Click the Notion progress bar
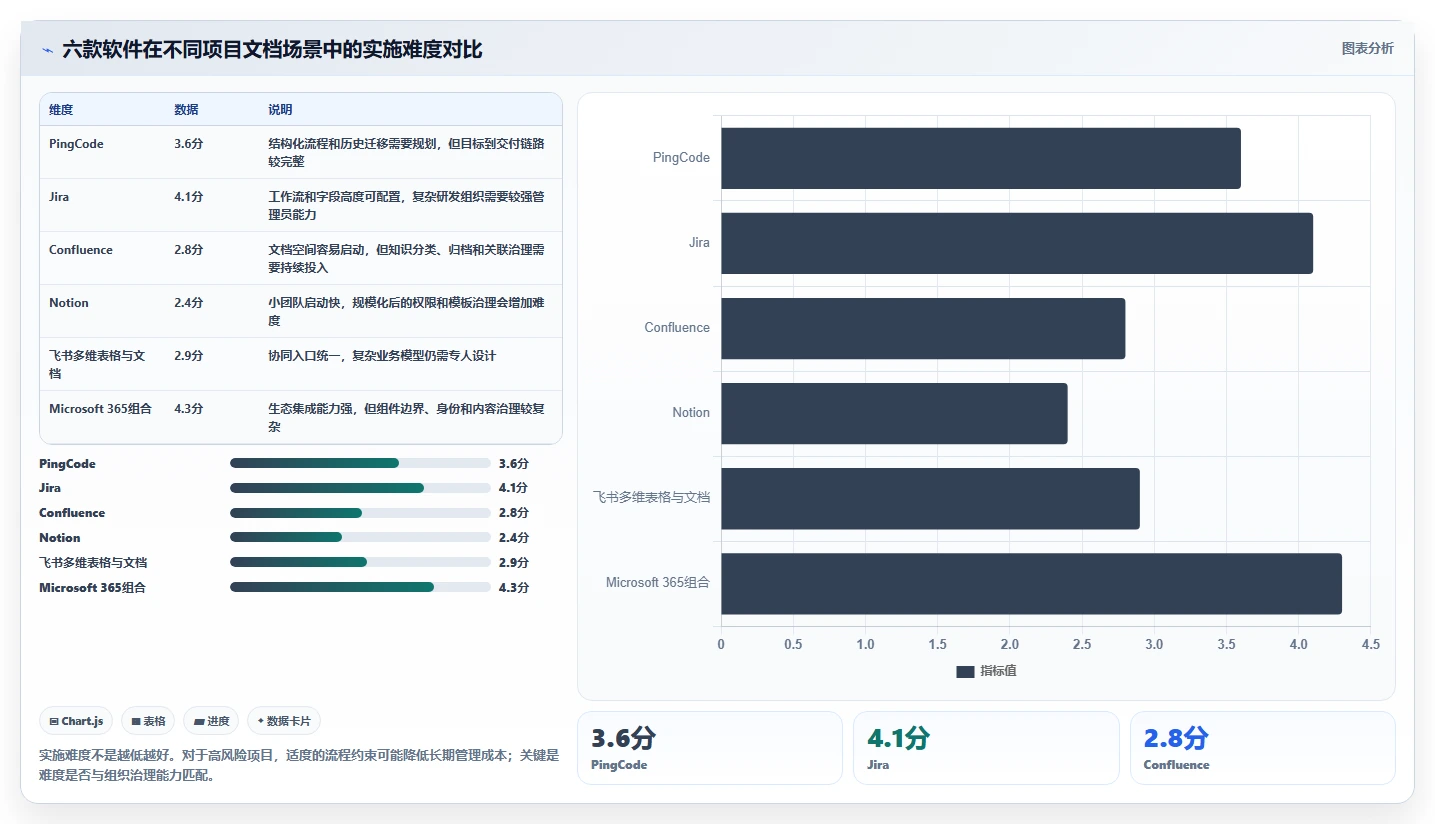The width and height of the screenshot is (1435, 824). (x=360, y=537)
